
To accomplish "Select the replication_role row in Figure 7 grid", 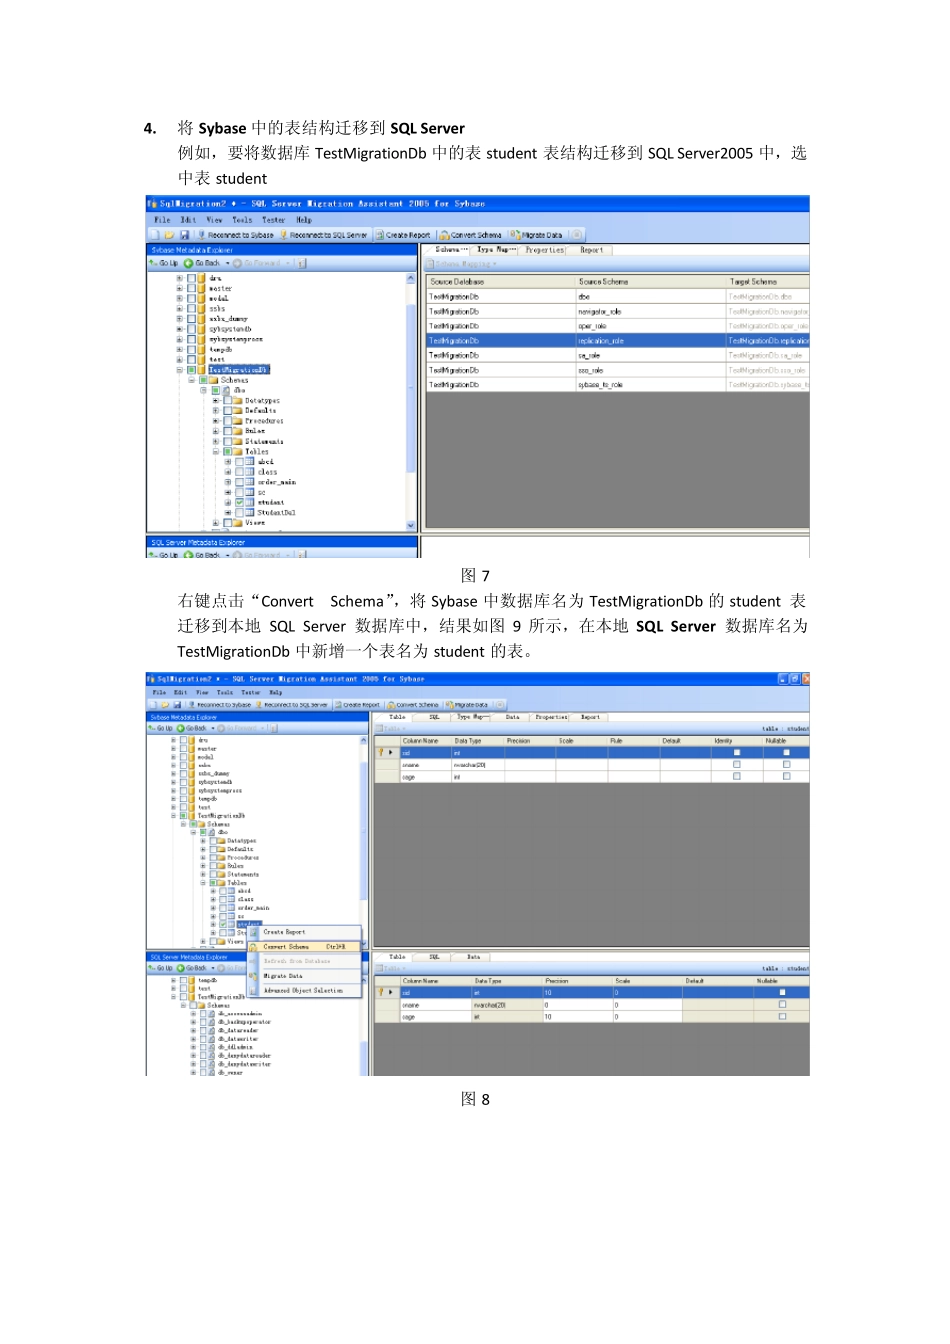I will [617, 341].
